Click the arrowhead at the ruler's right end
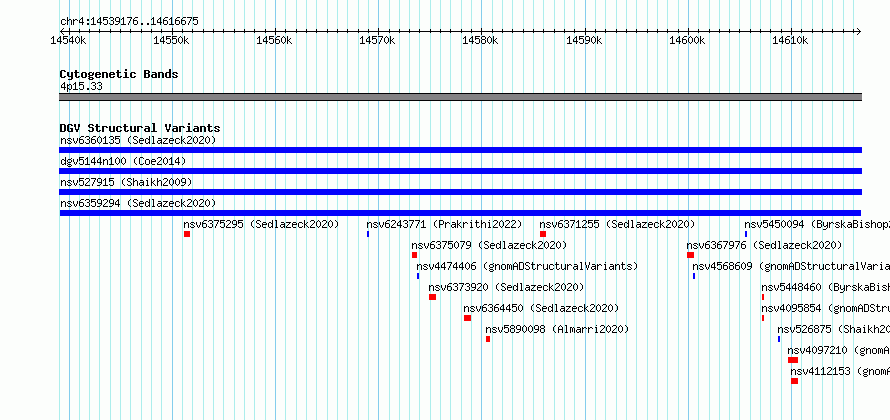This screenshot has width=890, height=420. pos(858,31)
